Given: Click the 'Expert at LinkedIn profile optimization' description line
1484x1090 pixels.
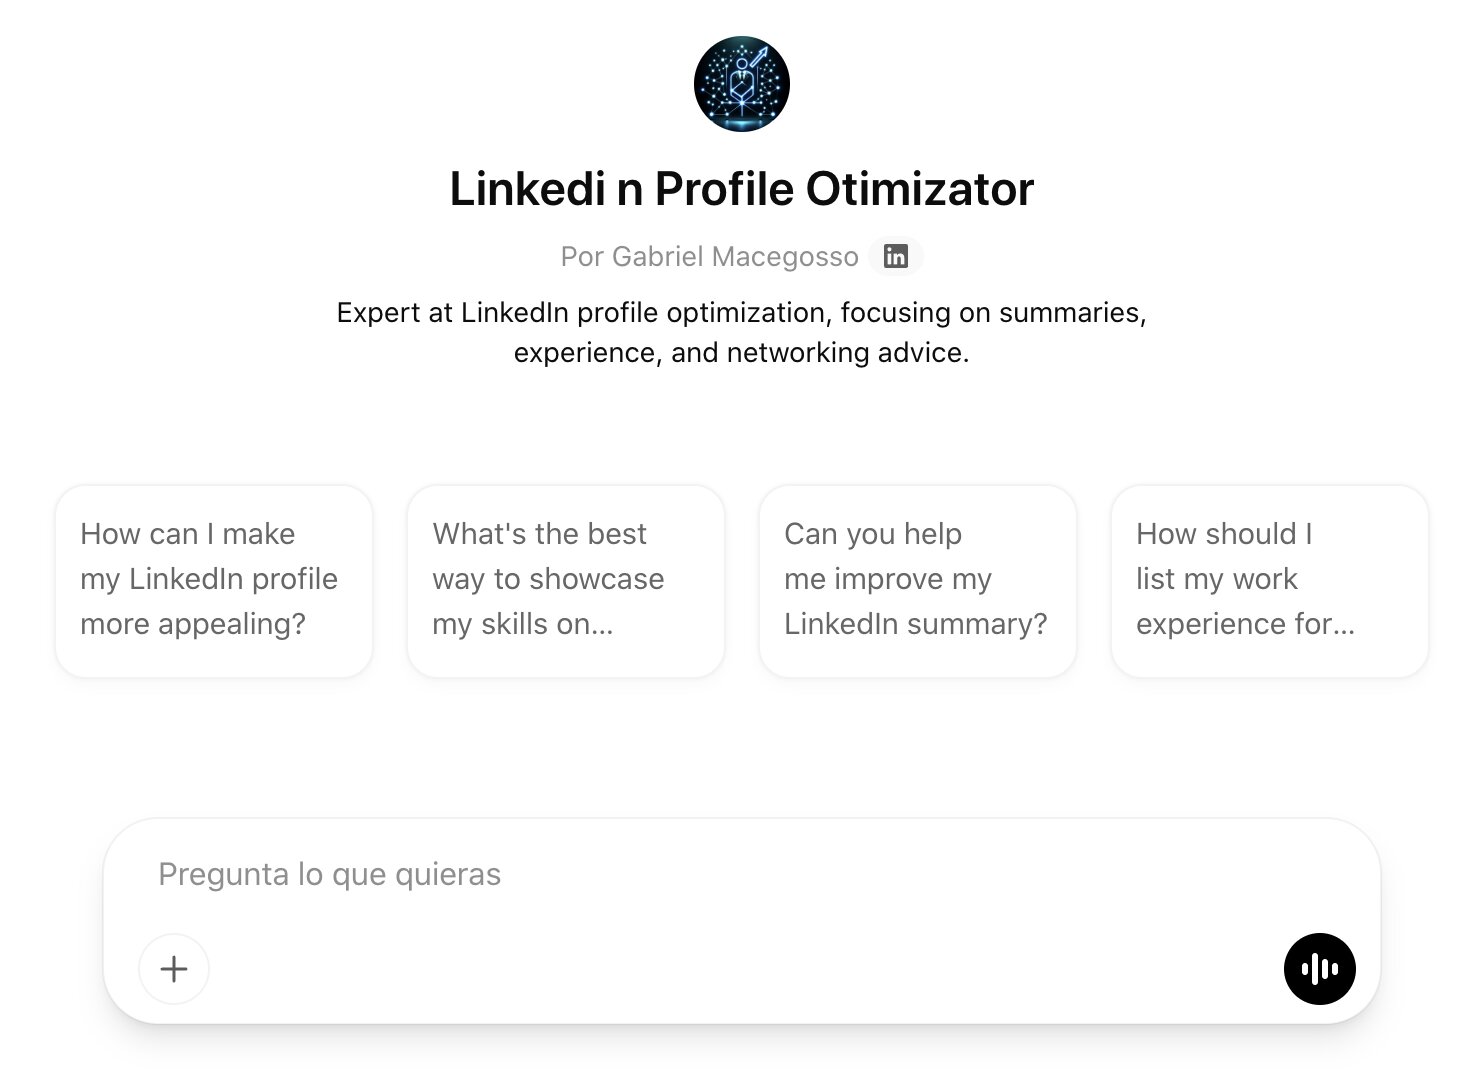Looking at the screenshot, I should click(x=741, y=313).
